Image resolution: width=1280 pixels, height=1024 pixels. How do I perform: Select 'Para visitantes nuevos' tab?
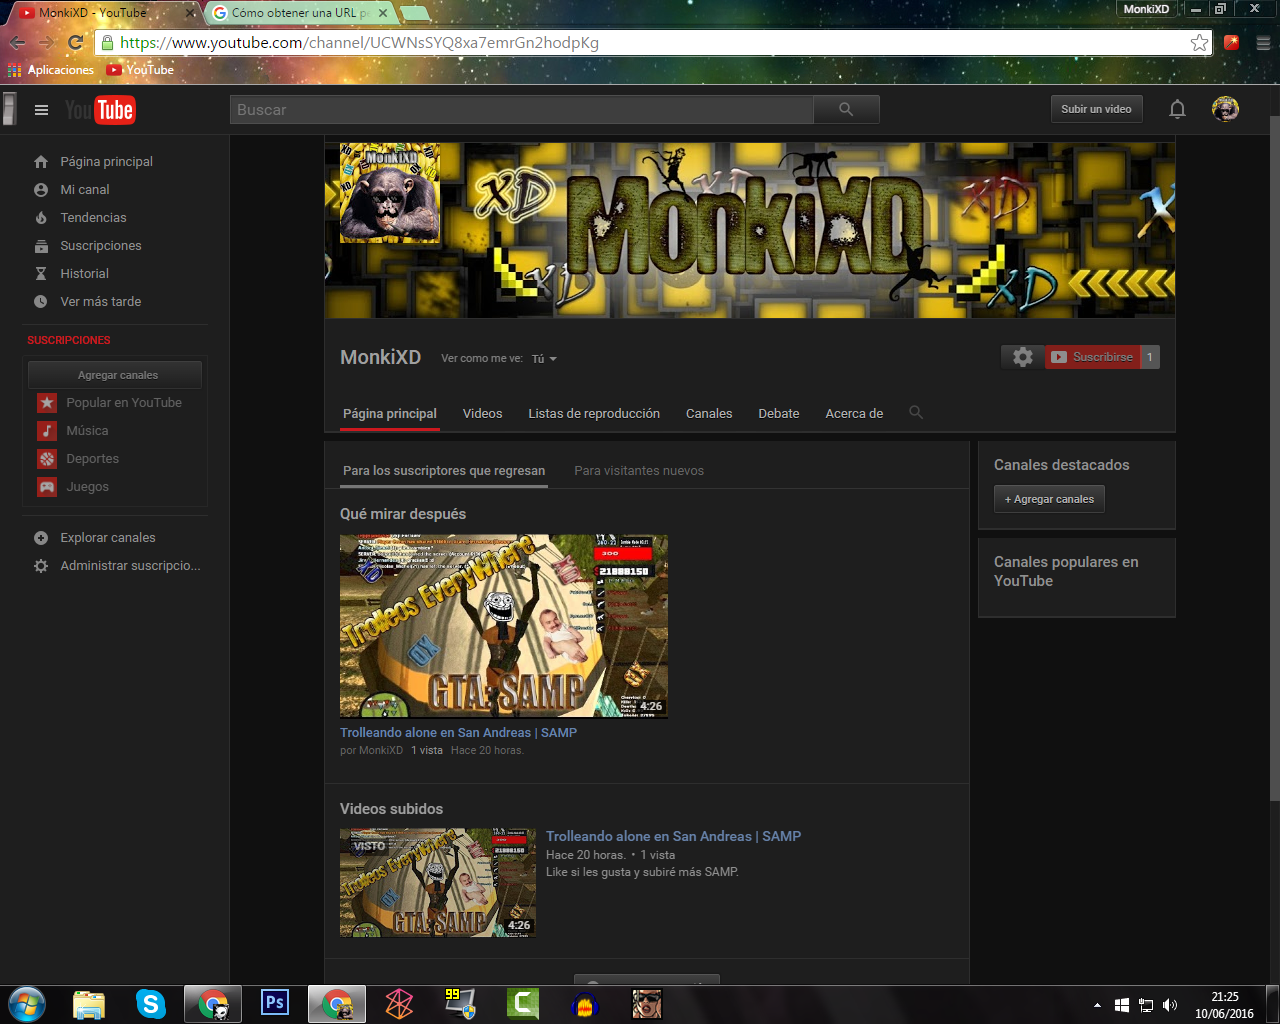point(639,470)
